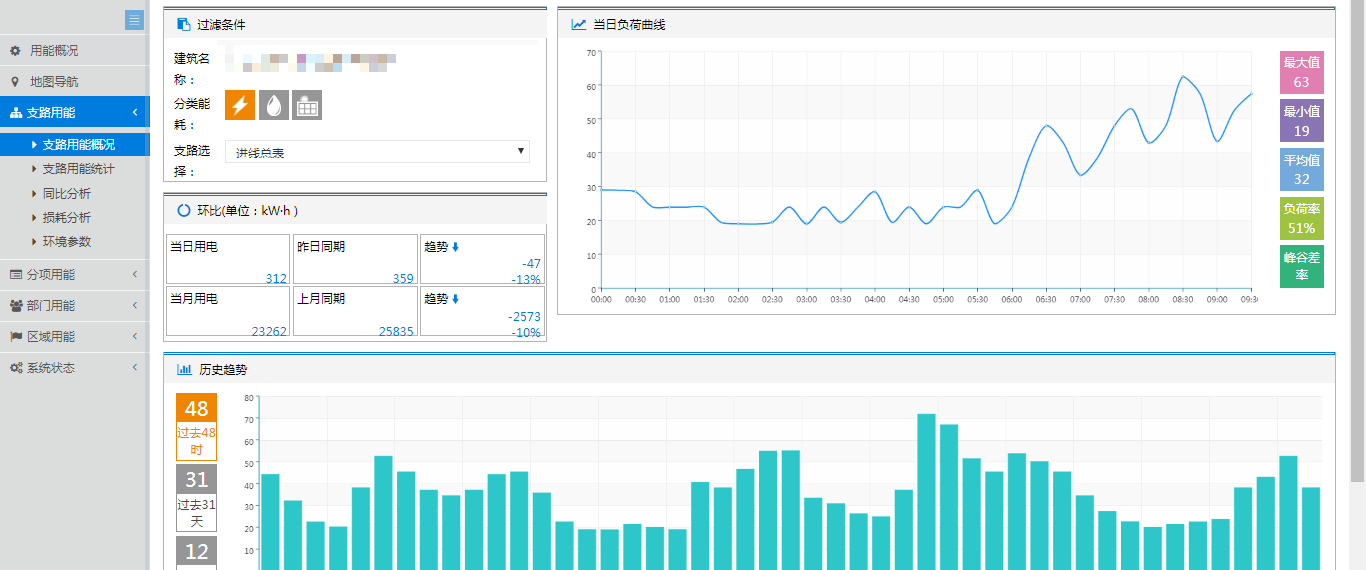Viewport: 1366px width, 570px height.
Task: Toggle the sidebar hamburger menu button
Action: [134, 20]
